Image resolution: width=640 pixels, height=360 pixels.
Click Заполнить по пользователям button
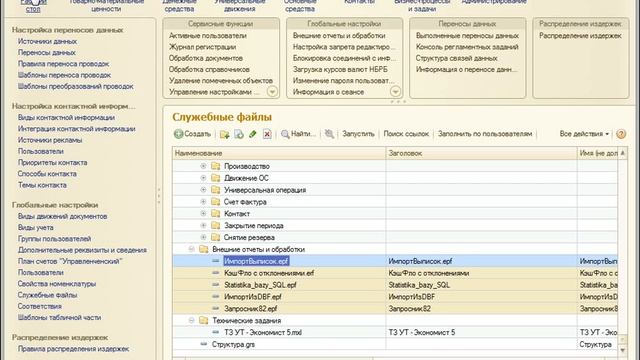[x=485, y=134]
